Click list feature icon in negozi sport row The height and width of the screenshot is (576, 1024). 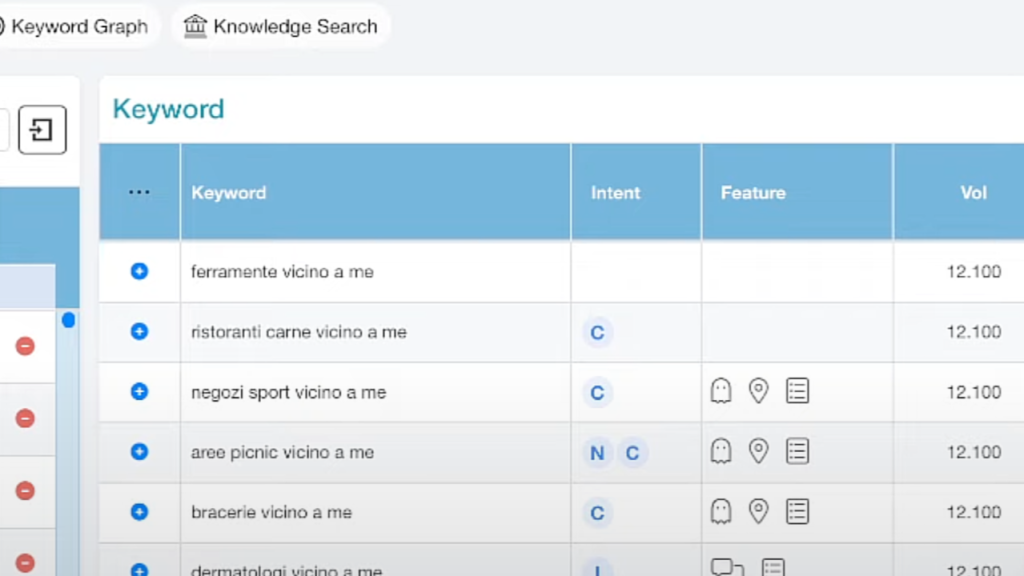[x=797, y=391]
